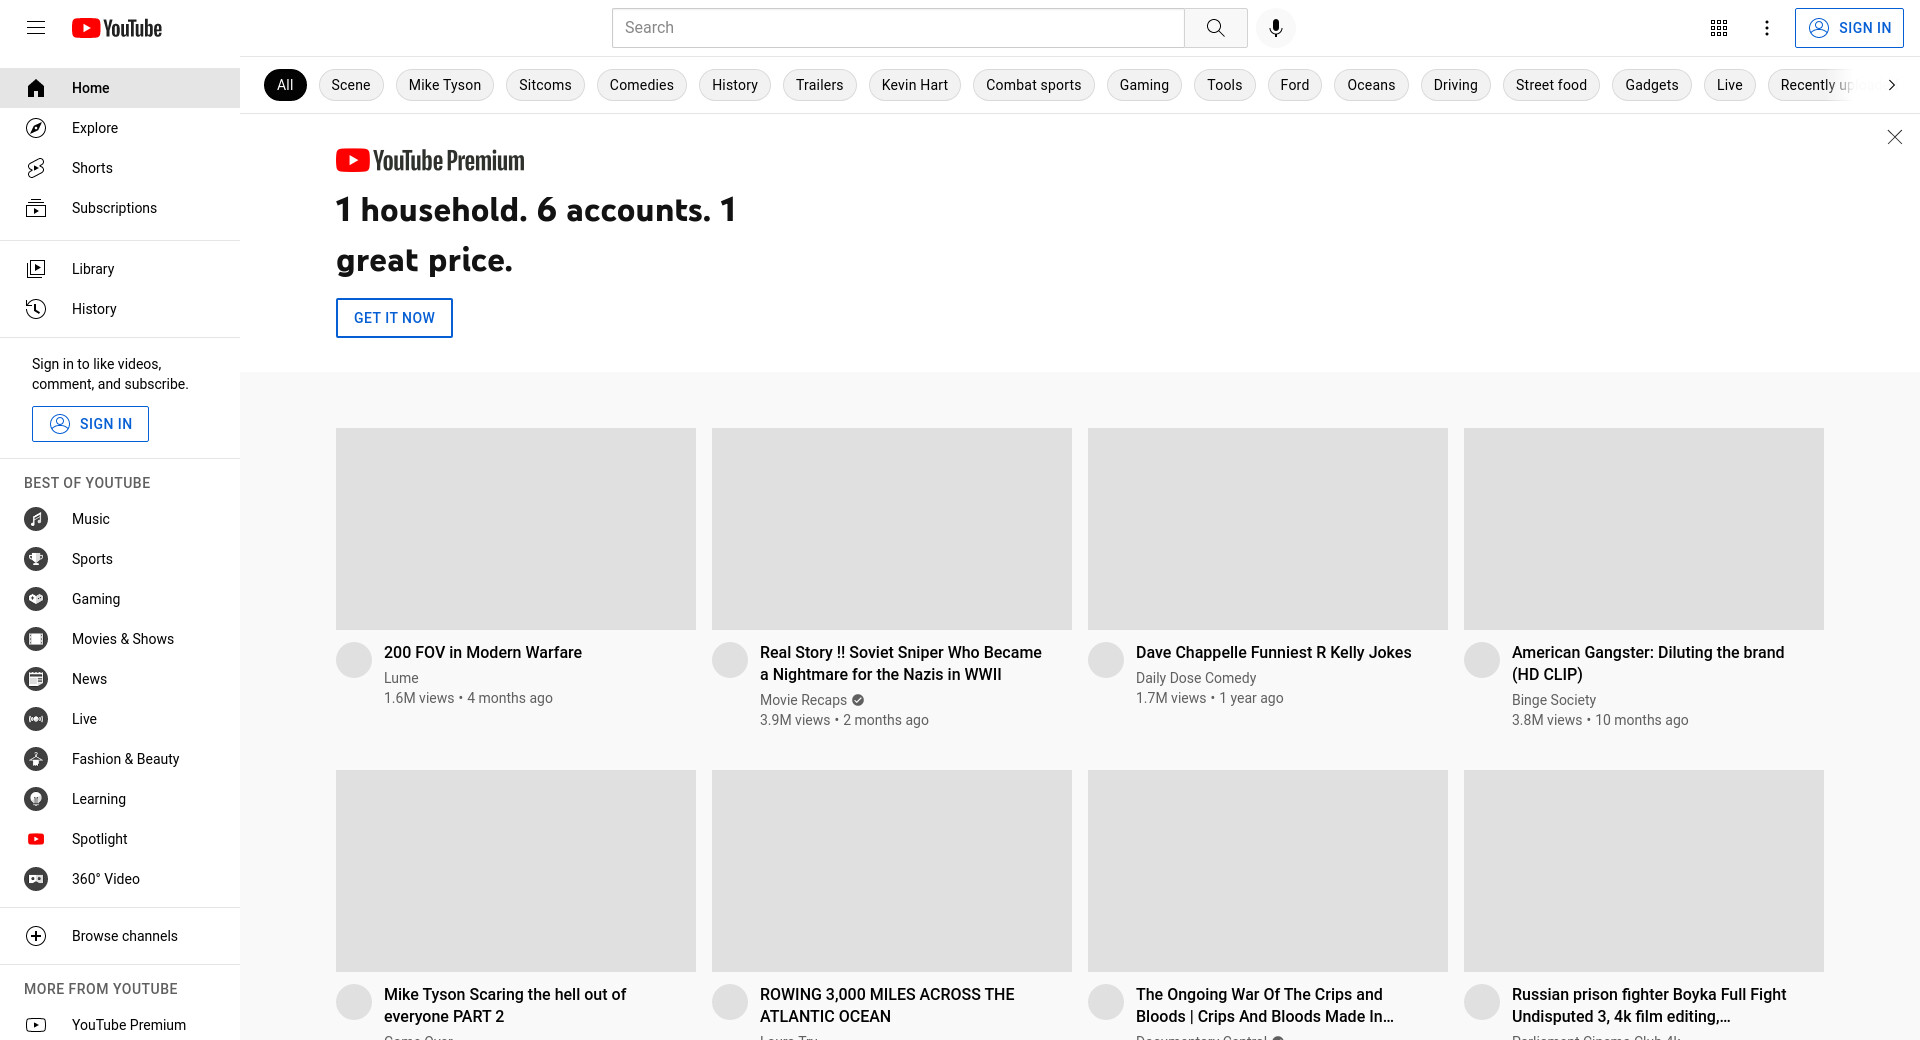Click the Subscriptions icon in sidebar
The height and width of the screenshot is (1040, 1920).
(x=36, y=208)
